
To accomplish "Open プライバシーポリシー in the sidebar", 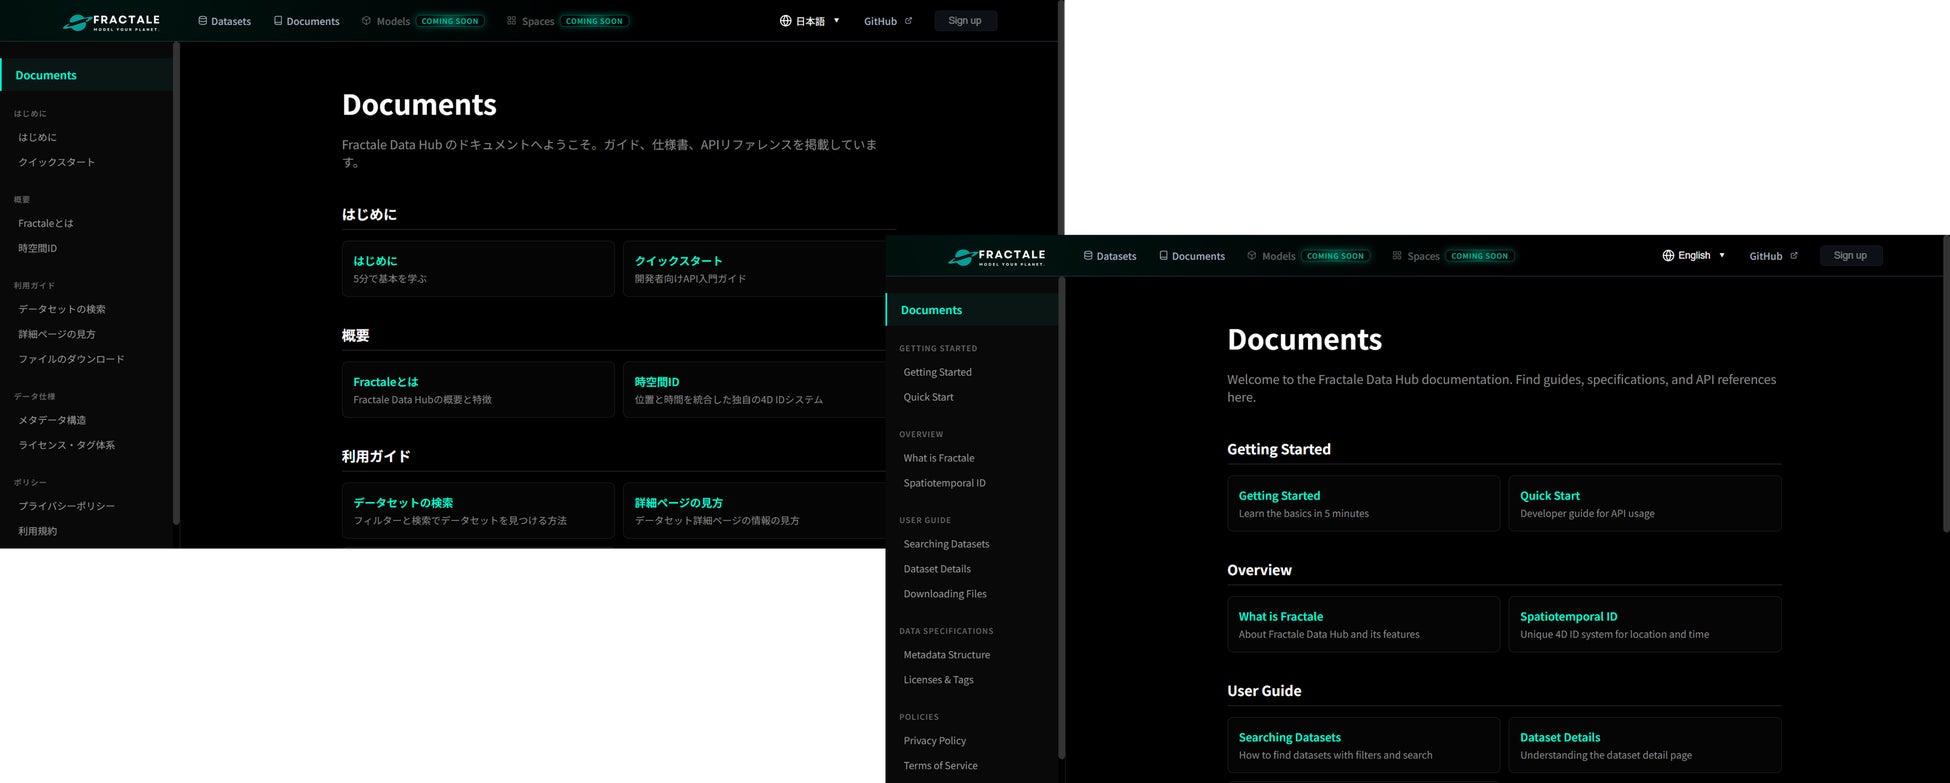I will 67,506.
